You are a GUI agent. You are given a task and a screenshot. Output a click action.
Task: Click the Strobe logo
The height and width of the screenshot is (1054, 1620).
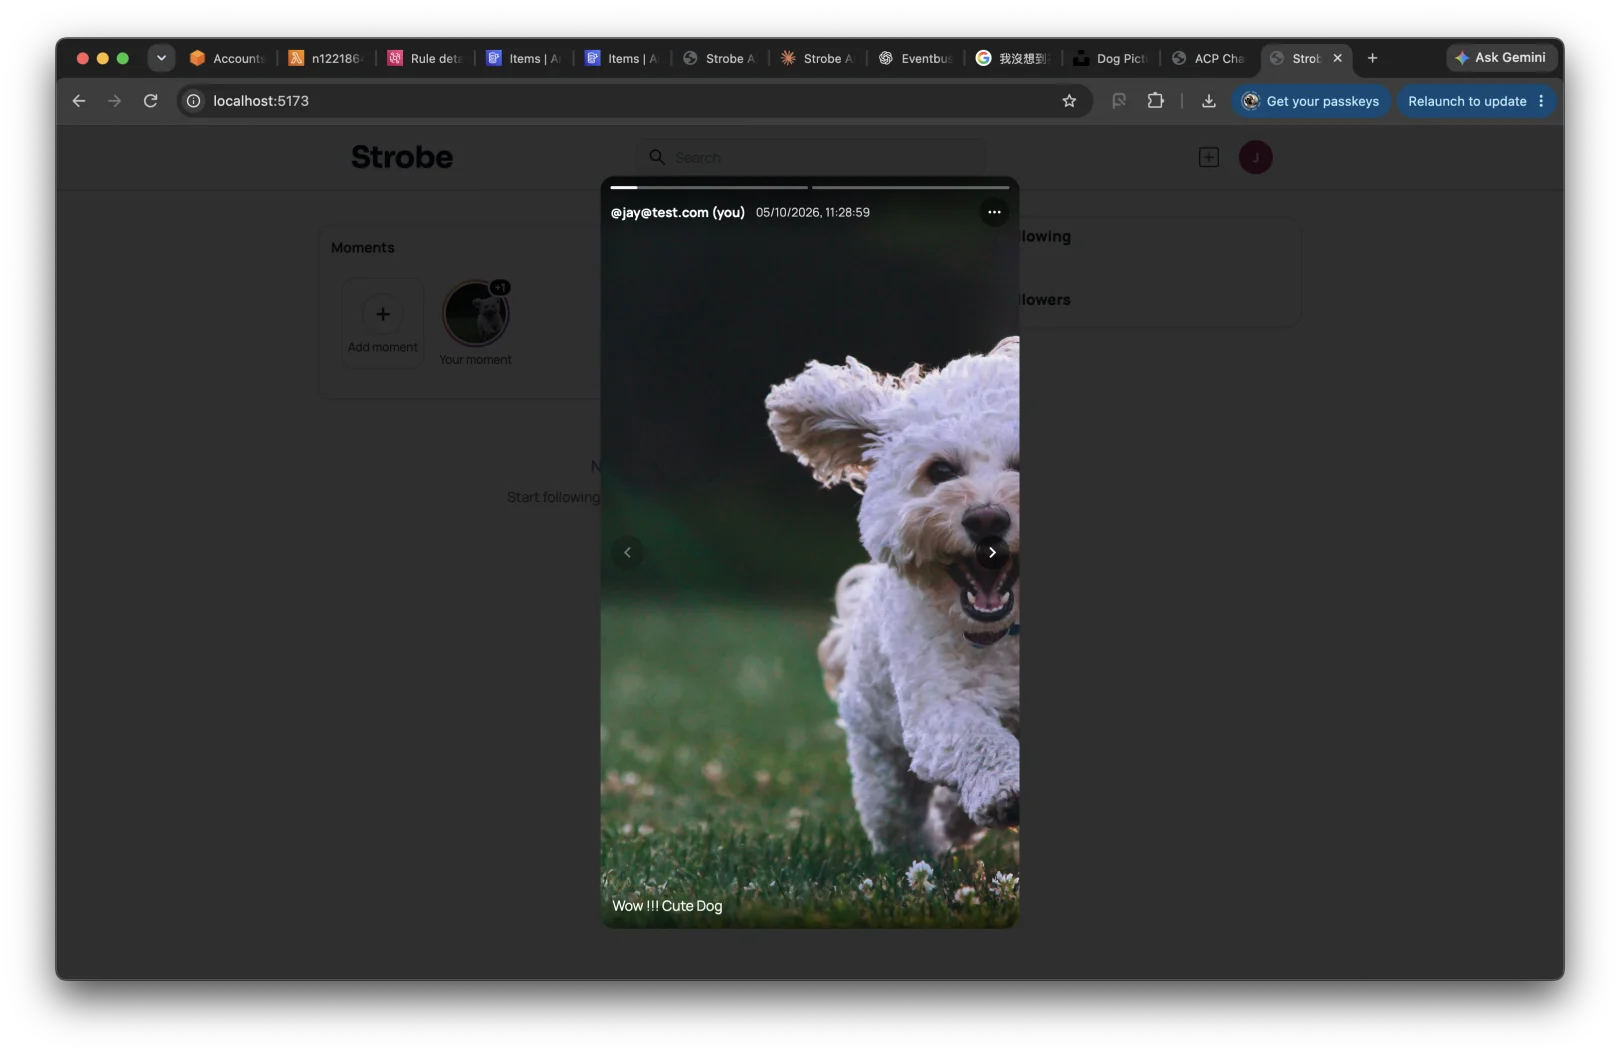pos(402,157)
